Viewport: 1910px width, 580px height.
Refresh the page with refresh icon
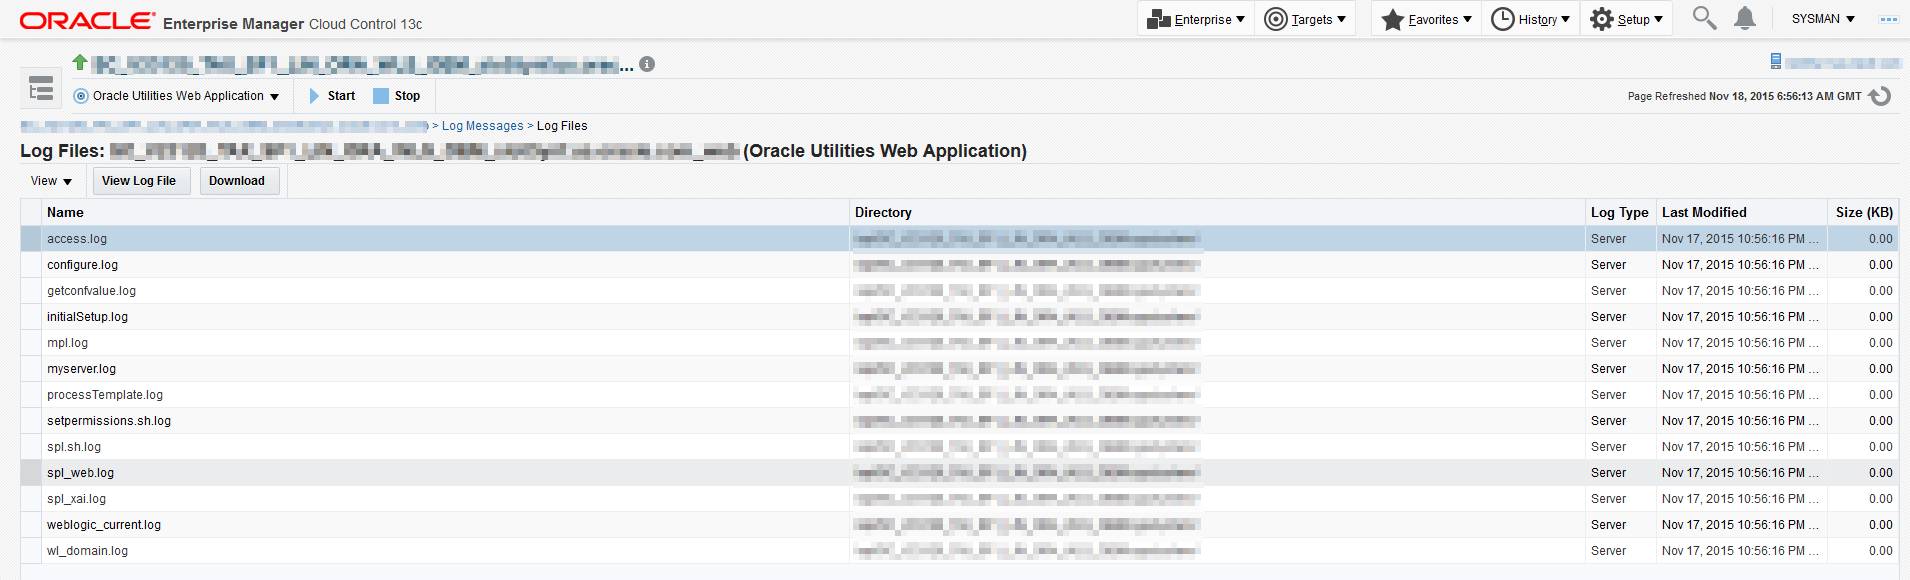1880,96
